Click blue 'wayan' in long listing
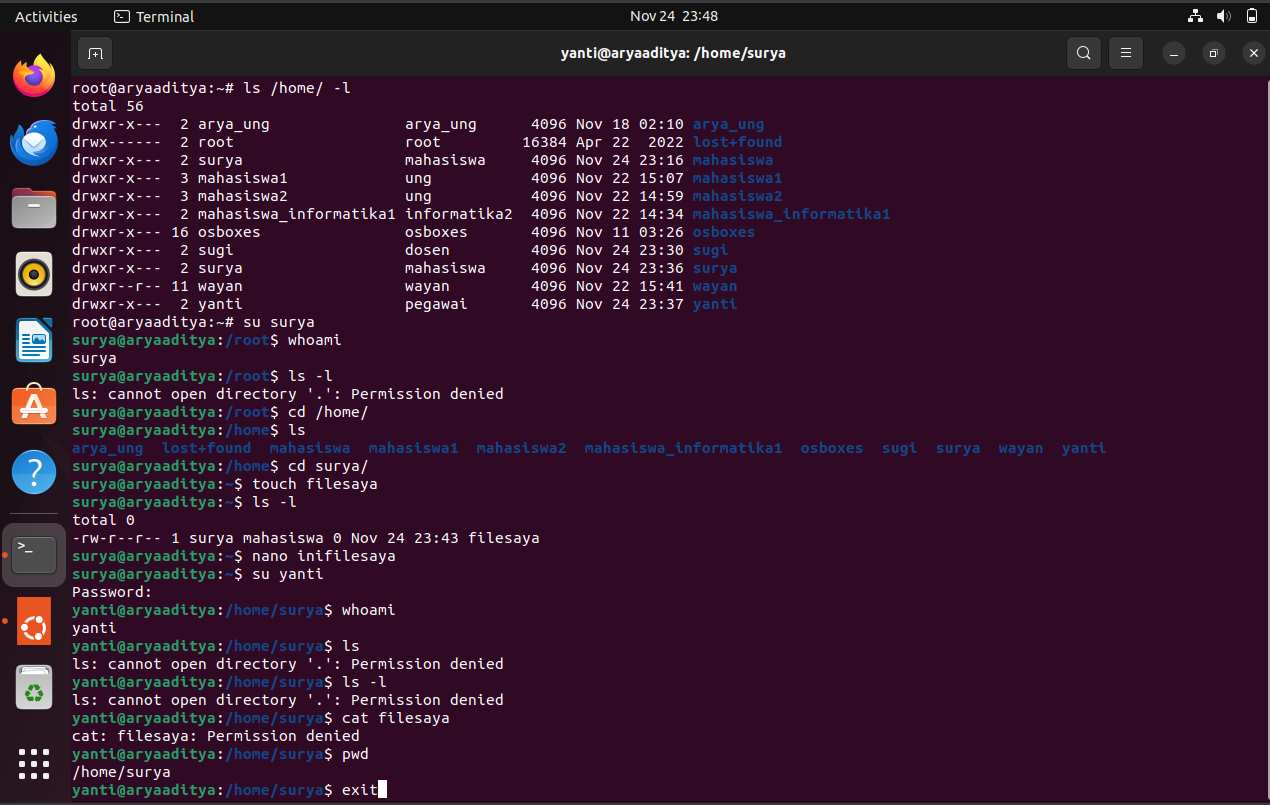The width and height of the screenshot is (1270, 805). click(714, 286)
